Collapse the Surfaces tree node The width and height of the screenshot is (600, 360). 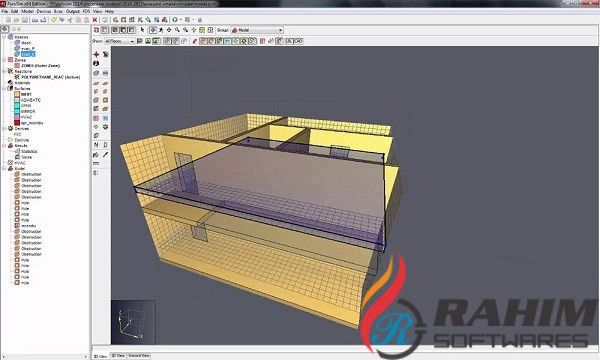tap(4, 88)
